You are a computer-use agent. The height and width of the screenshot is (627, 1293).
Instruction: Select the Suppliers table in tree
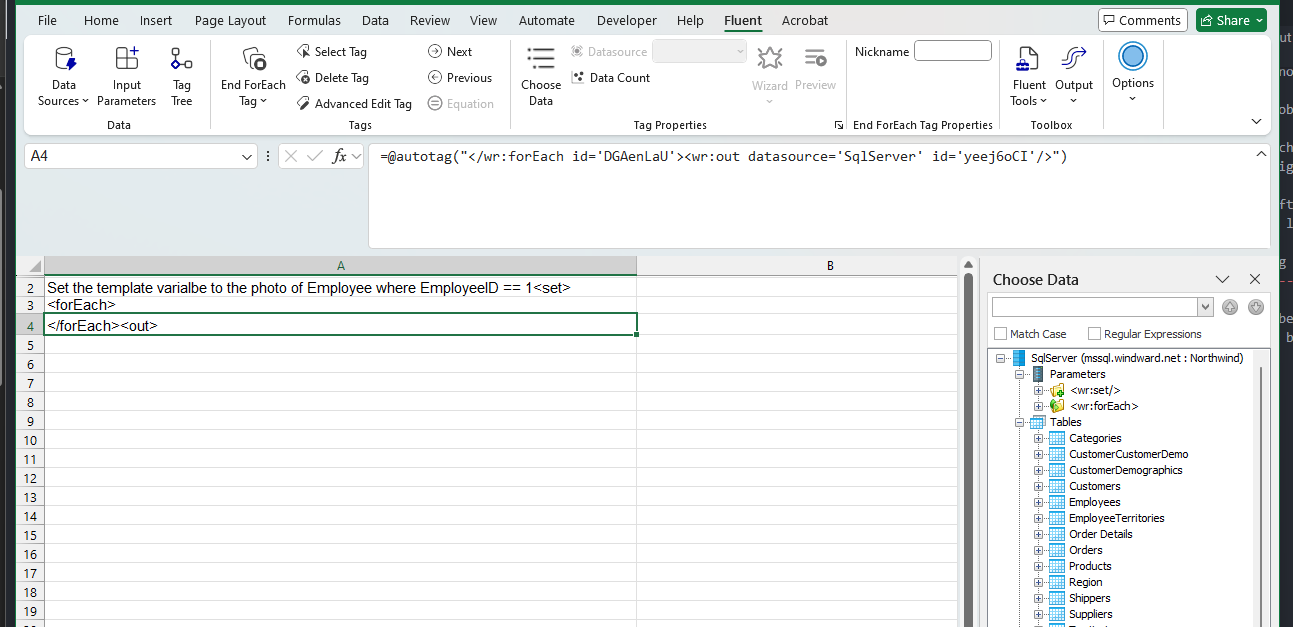[x=1090, y=614]
